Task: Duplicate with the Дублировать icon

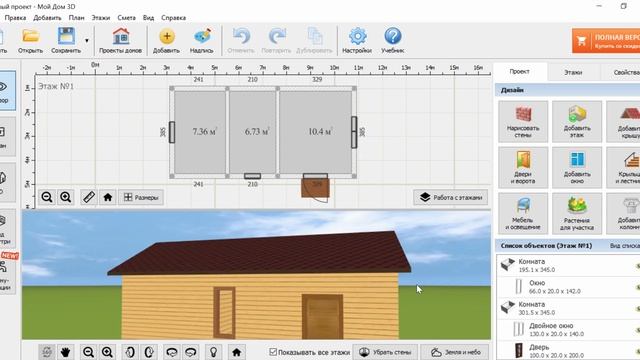Action: 314,40
